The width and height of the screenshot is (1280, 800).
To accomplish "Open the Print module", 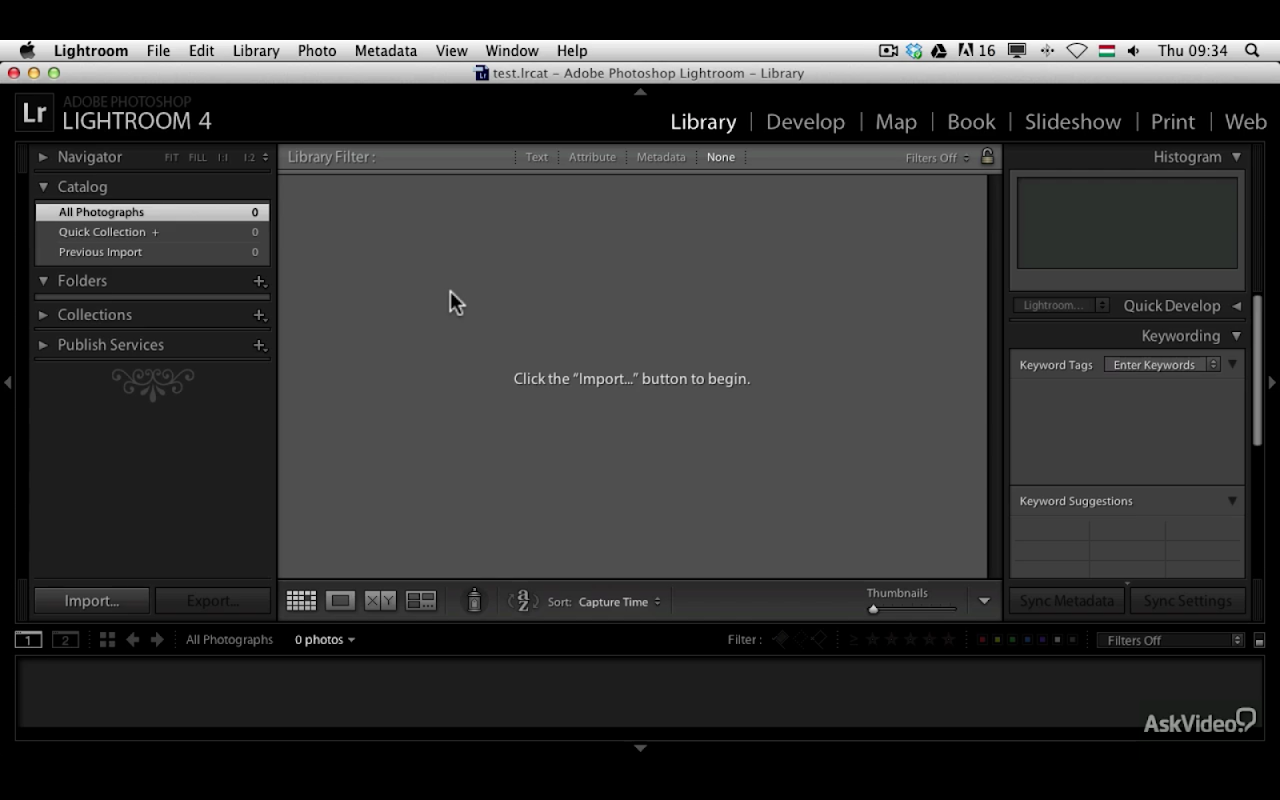I will [1173, 122].
